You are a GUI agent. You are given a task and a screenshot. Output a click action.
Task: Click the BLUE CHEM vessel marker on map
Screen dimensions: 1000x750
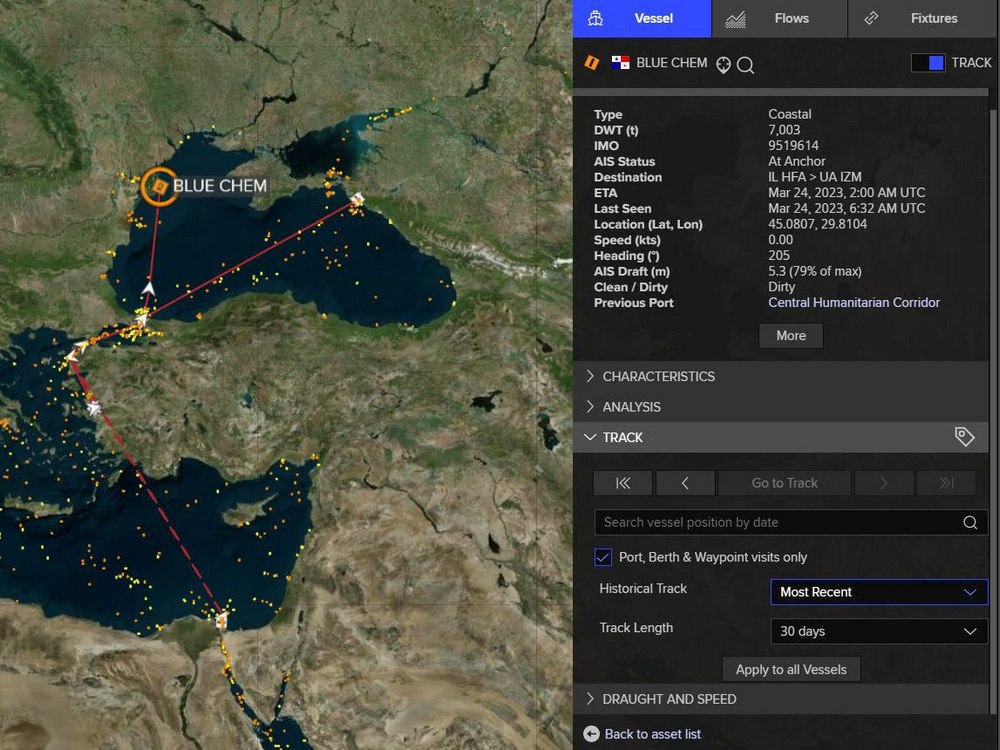click(155, 186)
